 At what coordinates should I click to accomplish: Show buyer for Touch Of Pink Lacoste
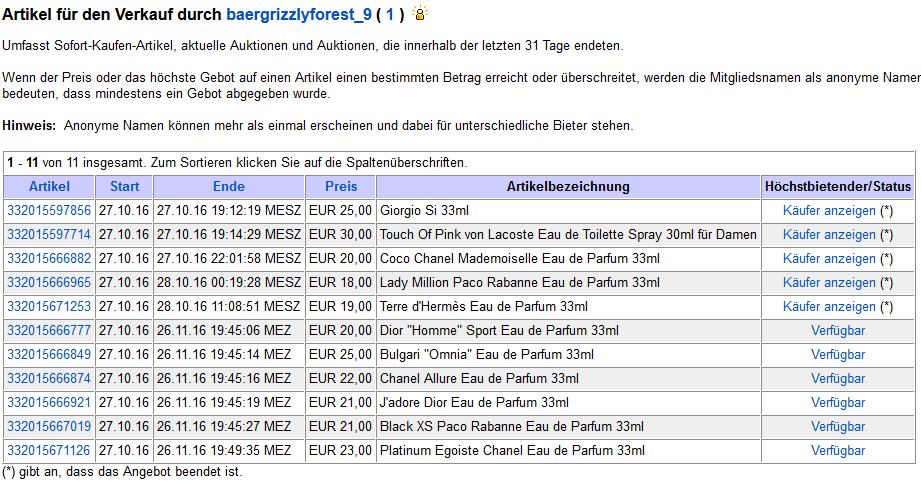pyautogui.click(x=829, y=235)
